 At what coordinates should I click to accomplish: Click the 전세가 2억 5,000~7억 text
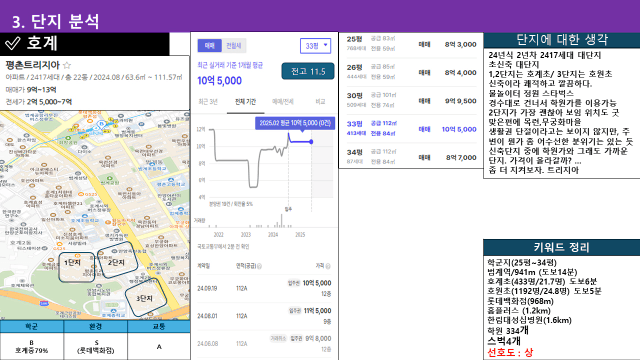[x=39, y=102]
